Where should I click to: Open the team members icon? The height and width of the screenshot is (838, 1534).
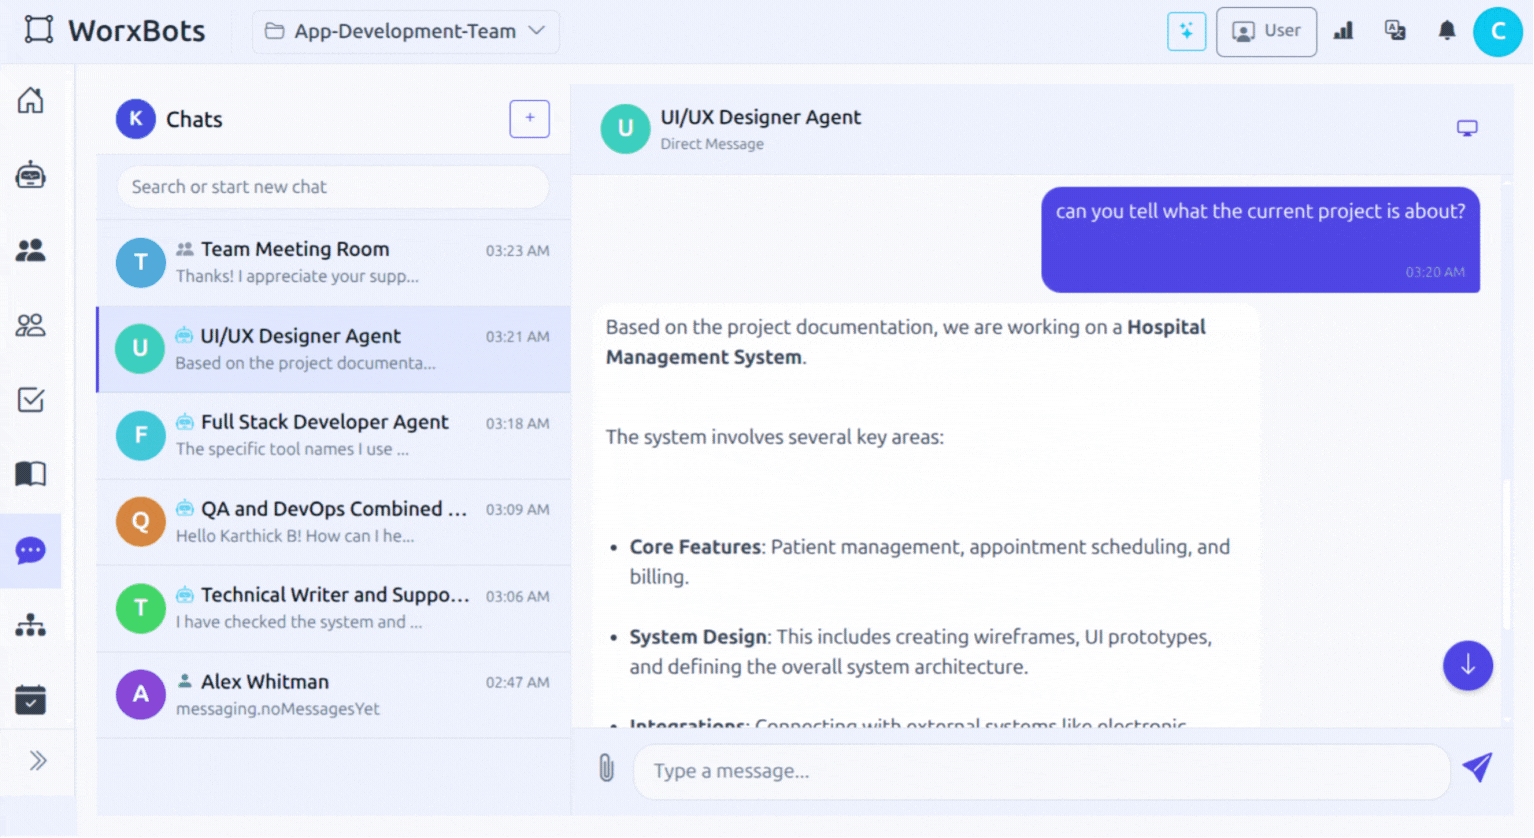pyautogui.click(x=30, y=250)
